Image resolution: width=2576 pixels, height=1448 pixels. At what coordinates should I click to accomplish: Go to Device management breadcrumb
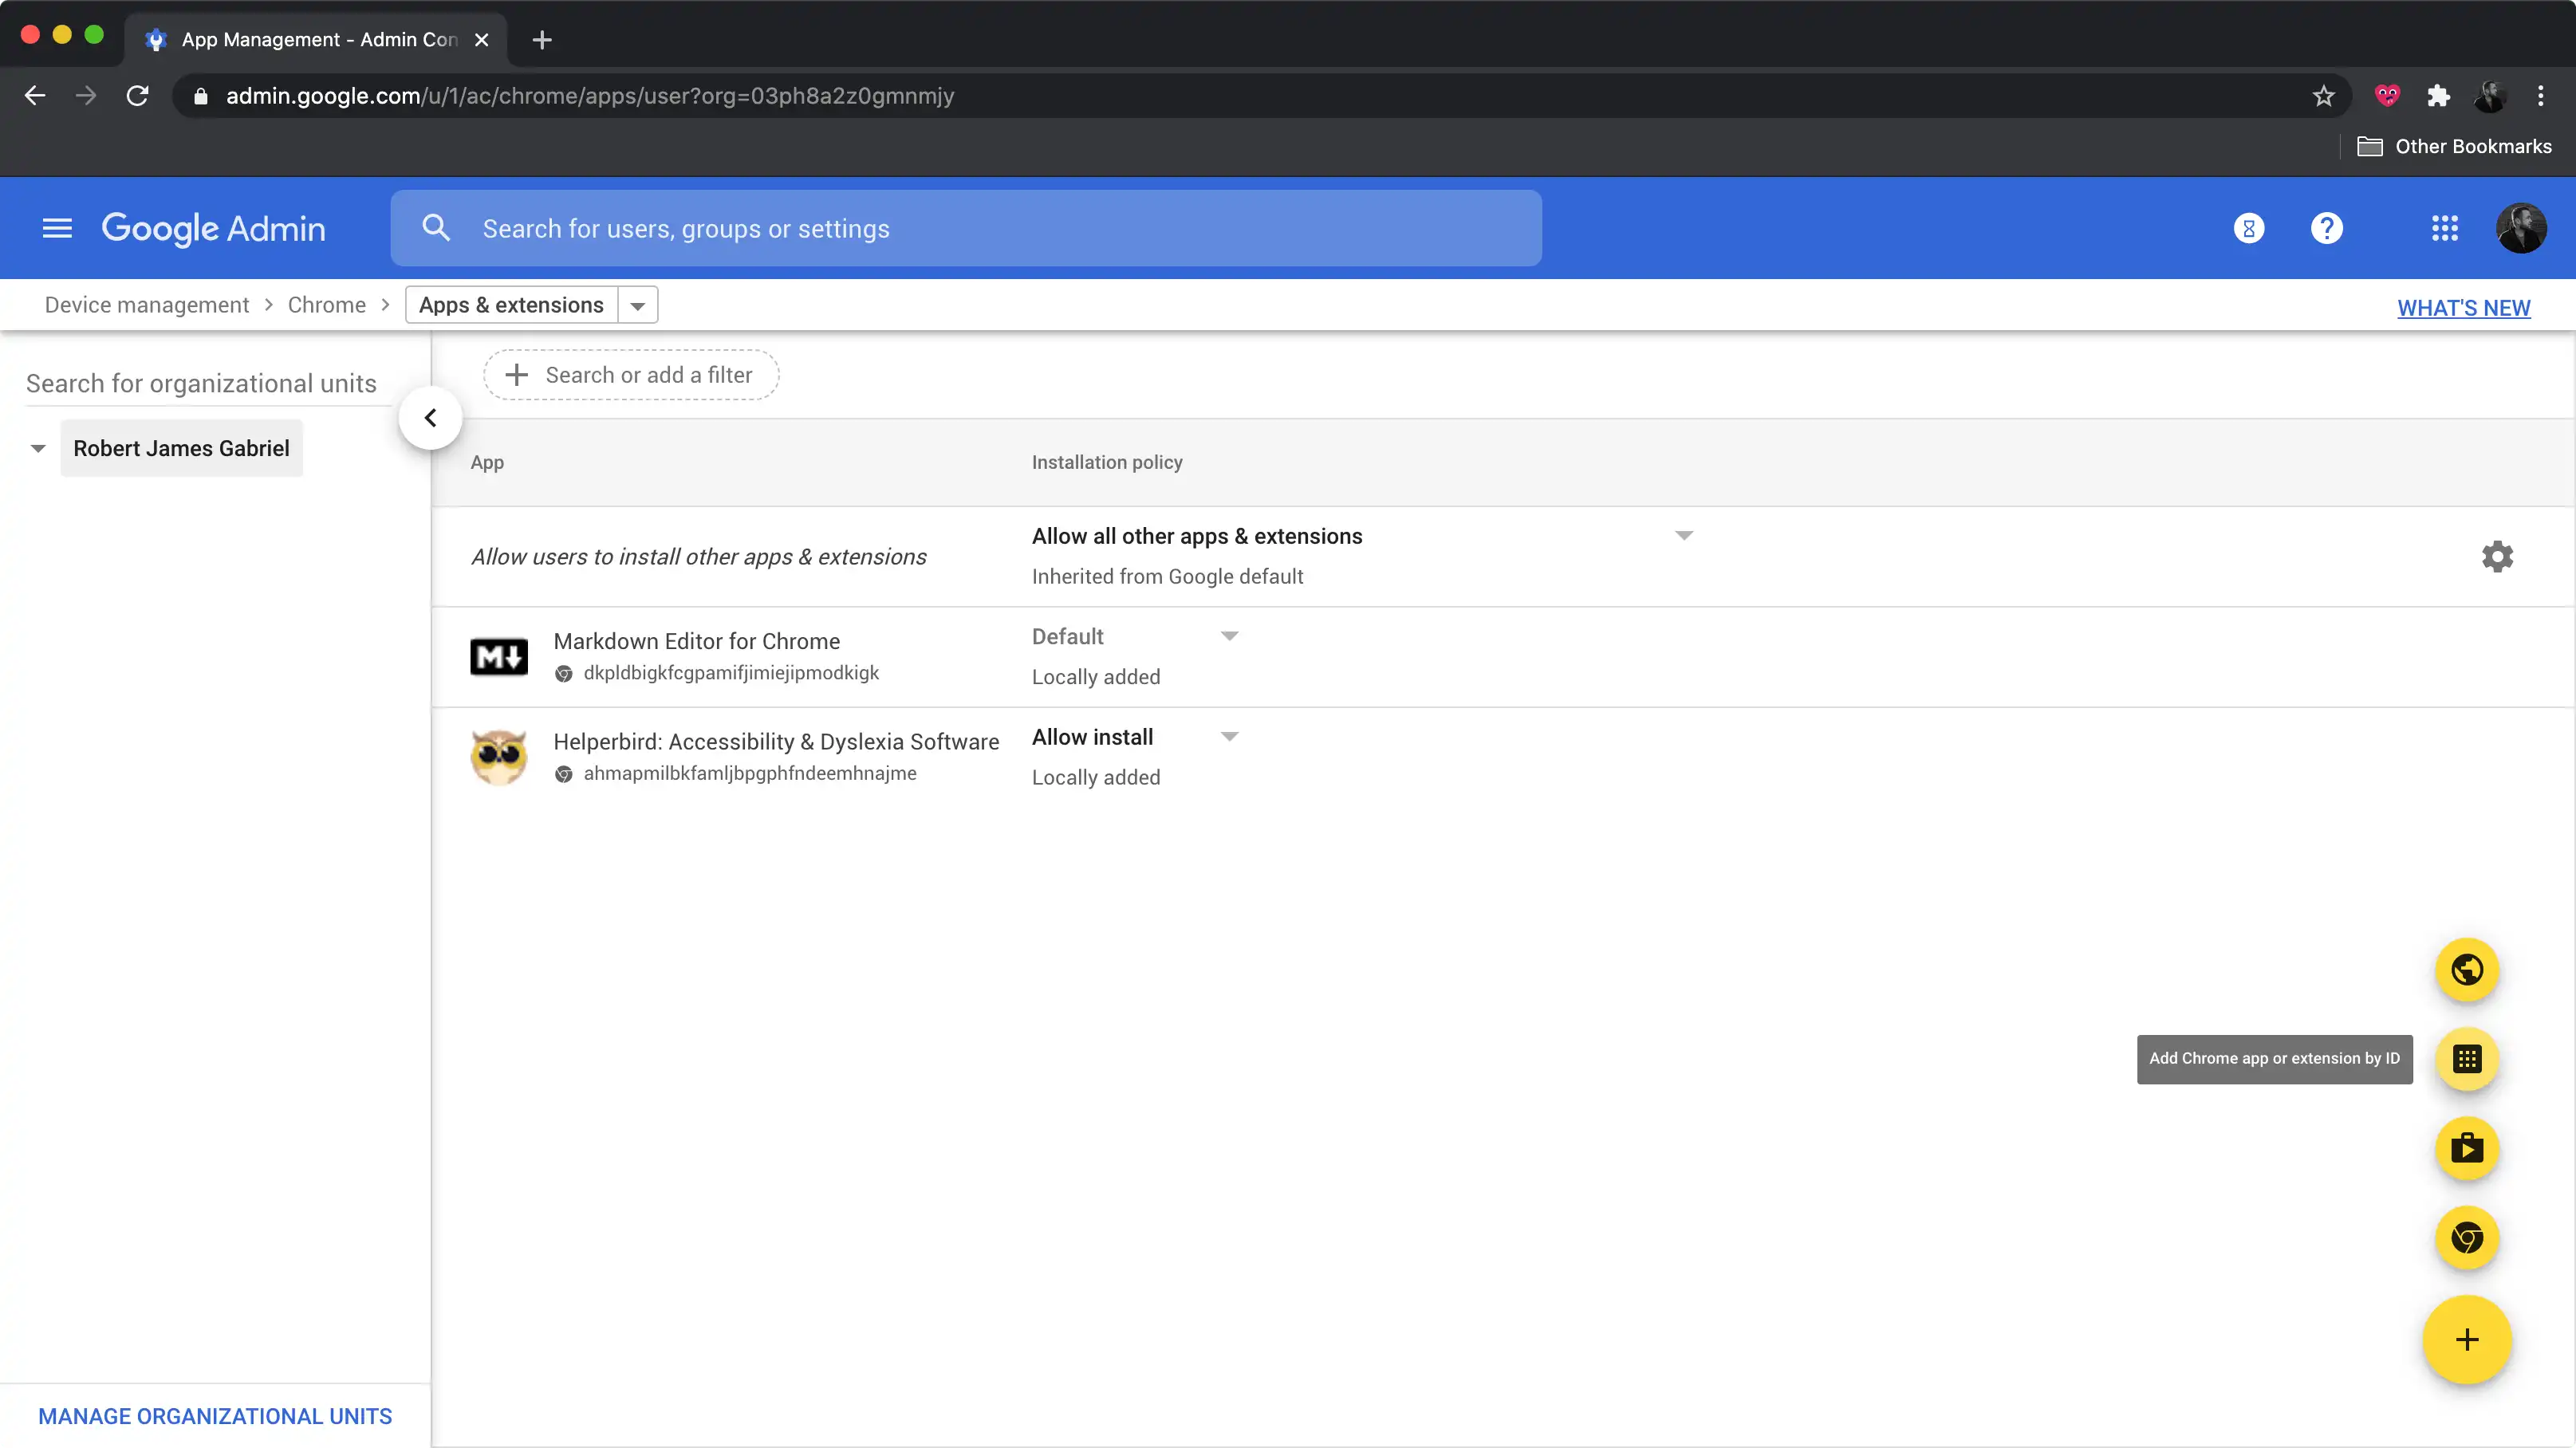coord(147,305)
